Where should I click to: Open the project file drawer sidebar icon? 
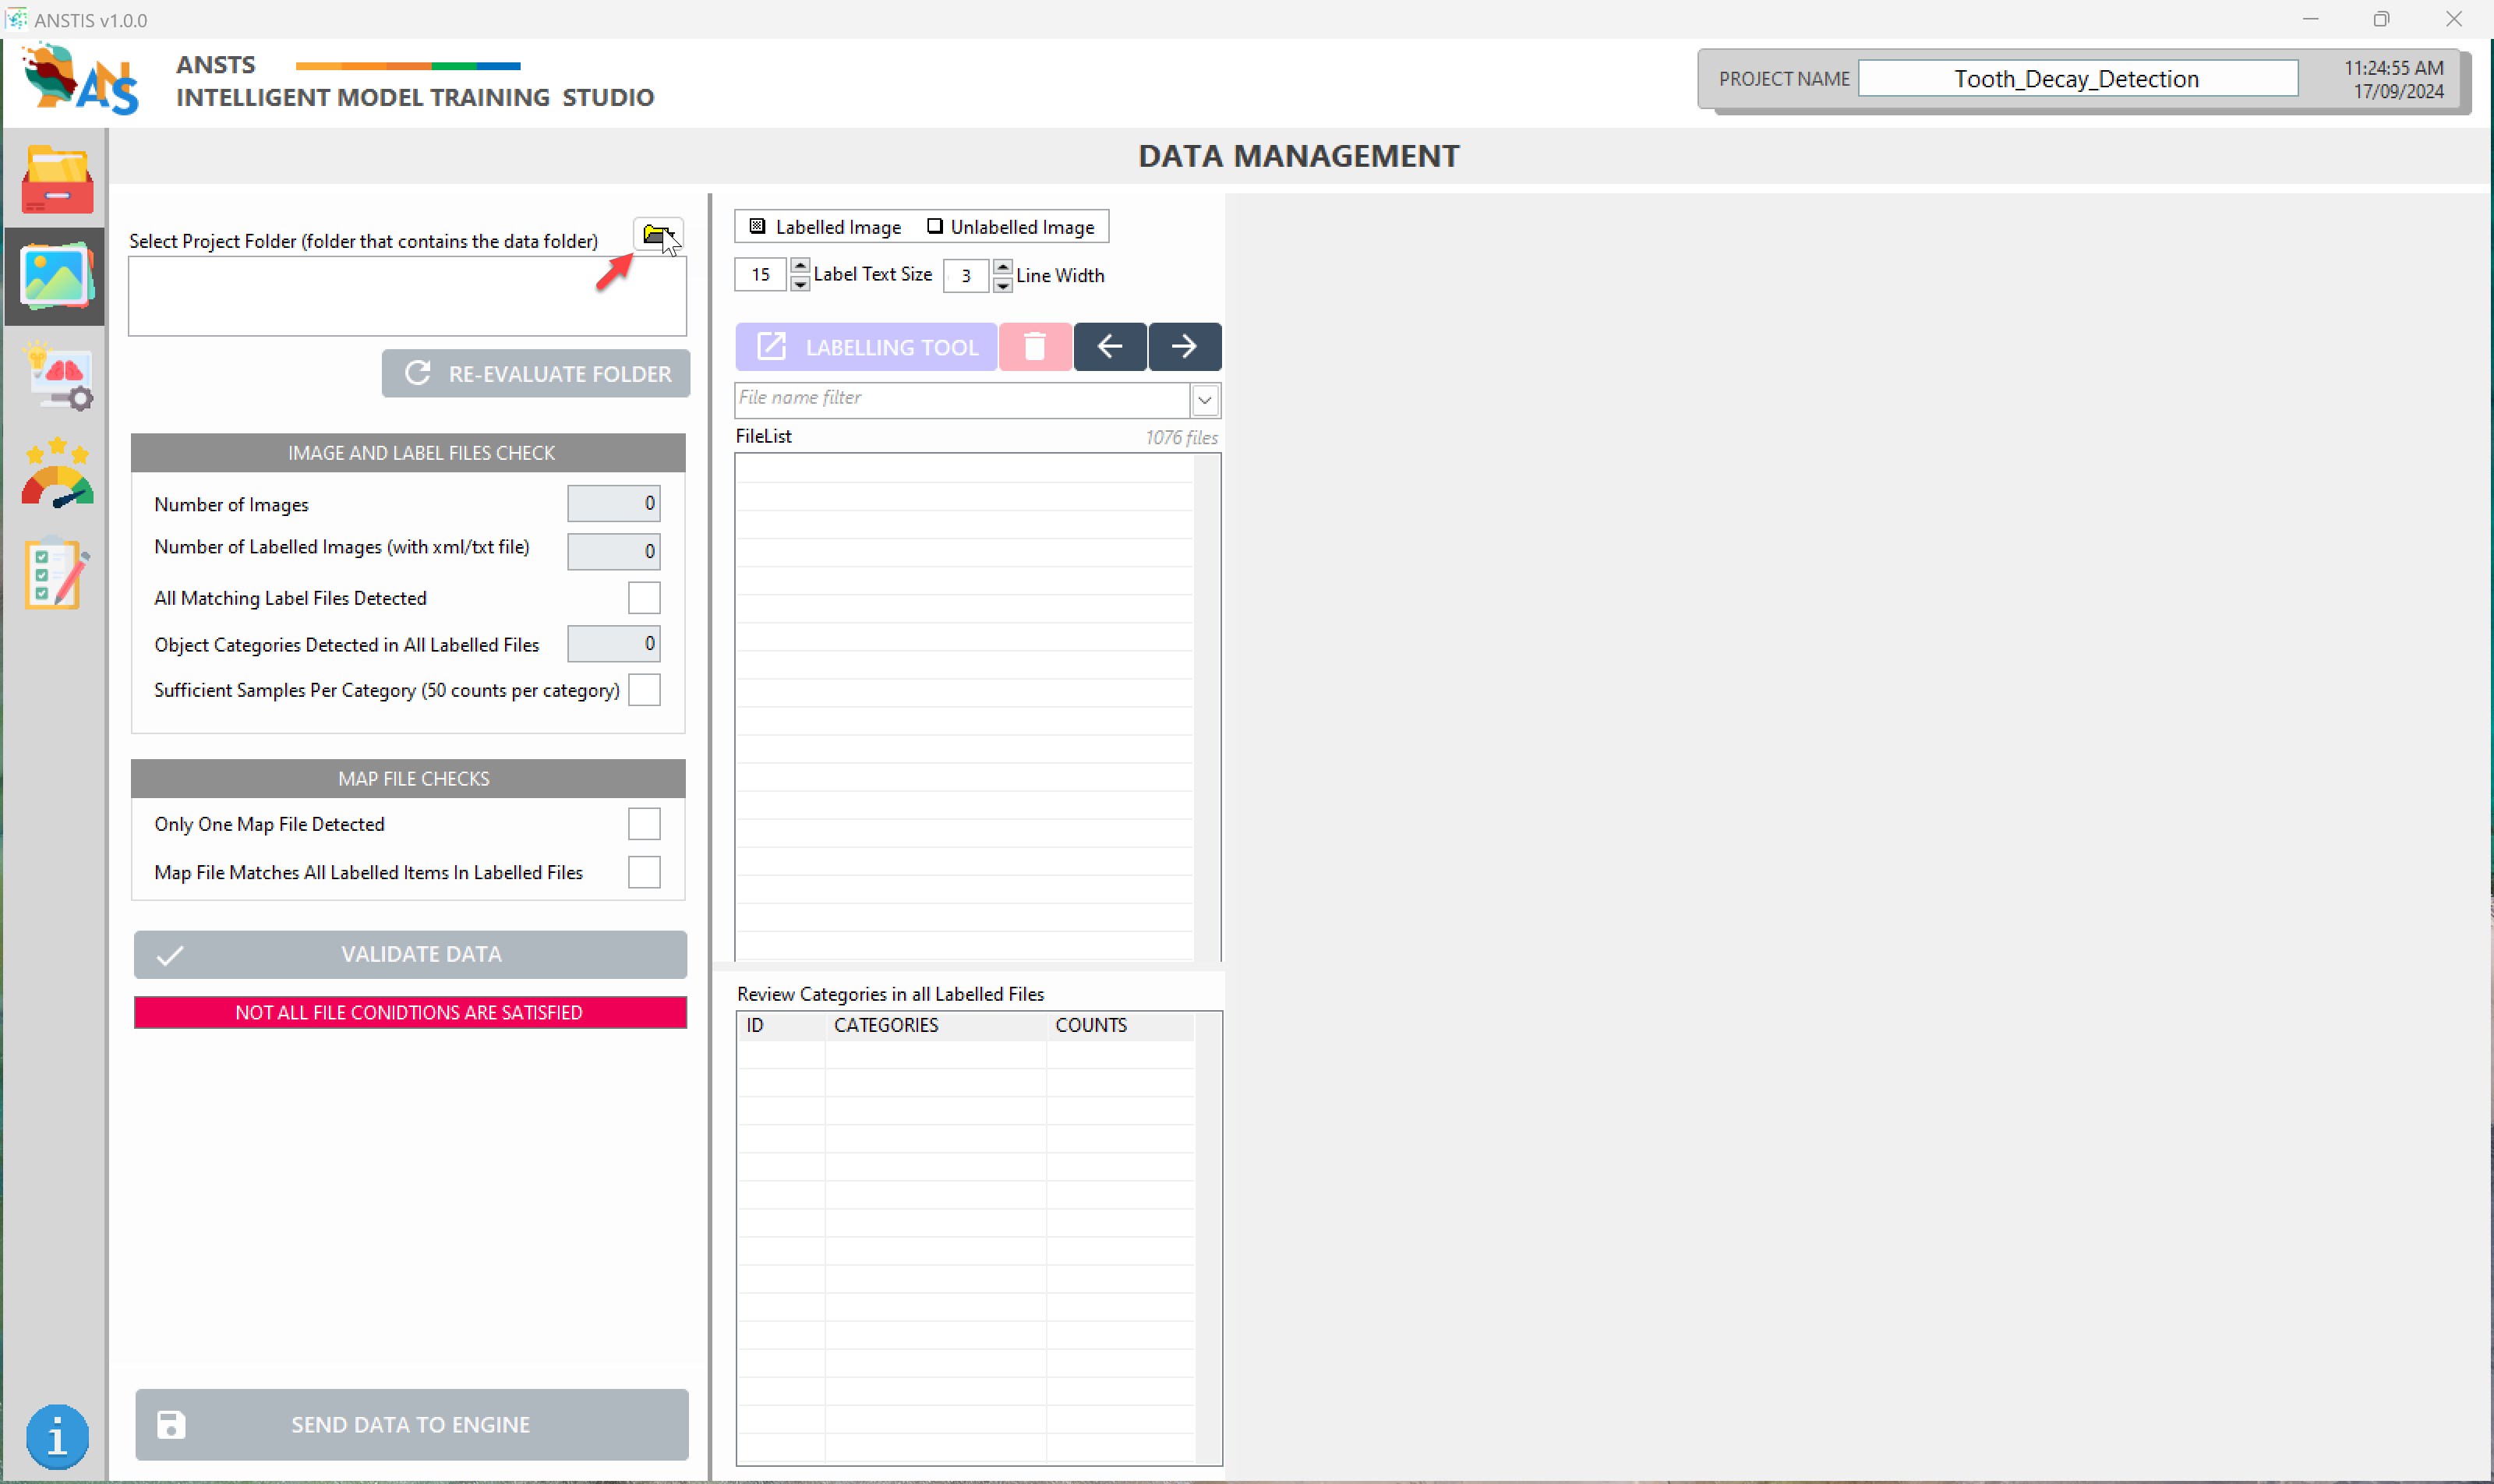point(57,180)
